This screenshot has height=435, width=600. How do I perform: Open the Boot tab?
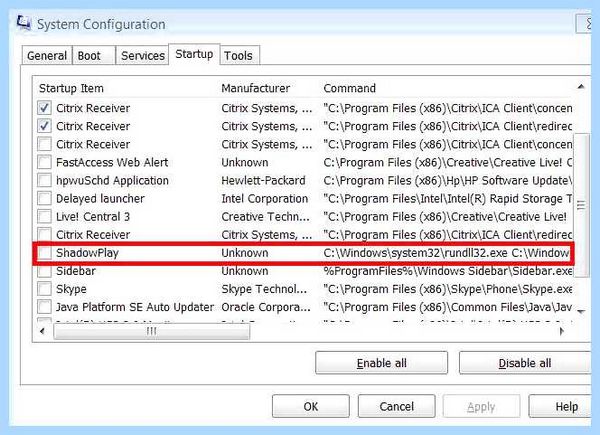pos(94,56)
